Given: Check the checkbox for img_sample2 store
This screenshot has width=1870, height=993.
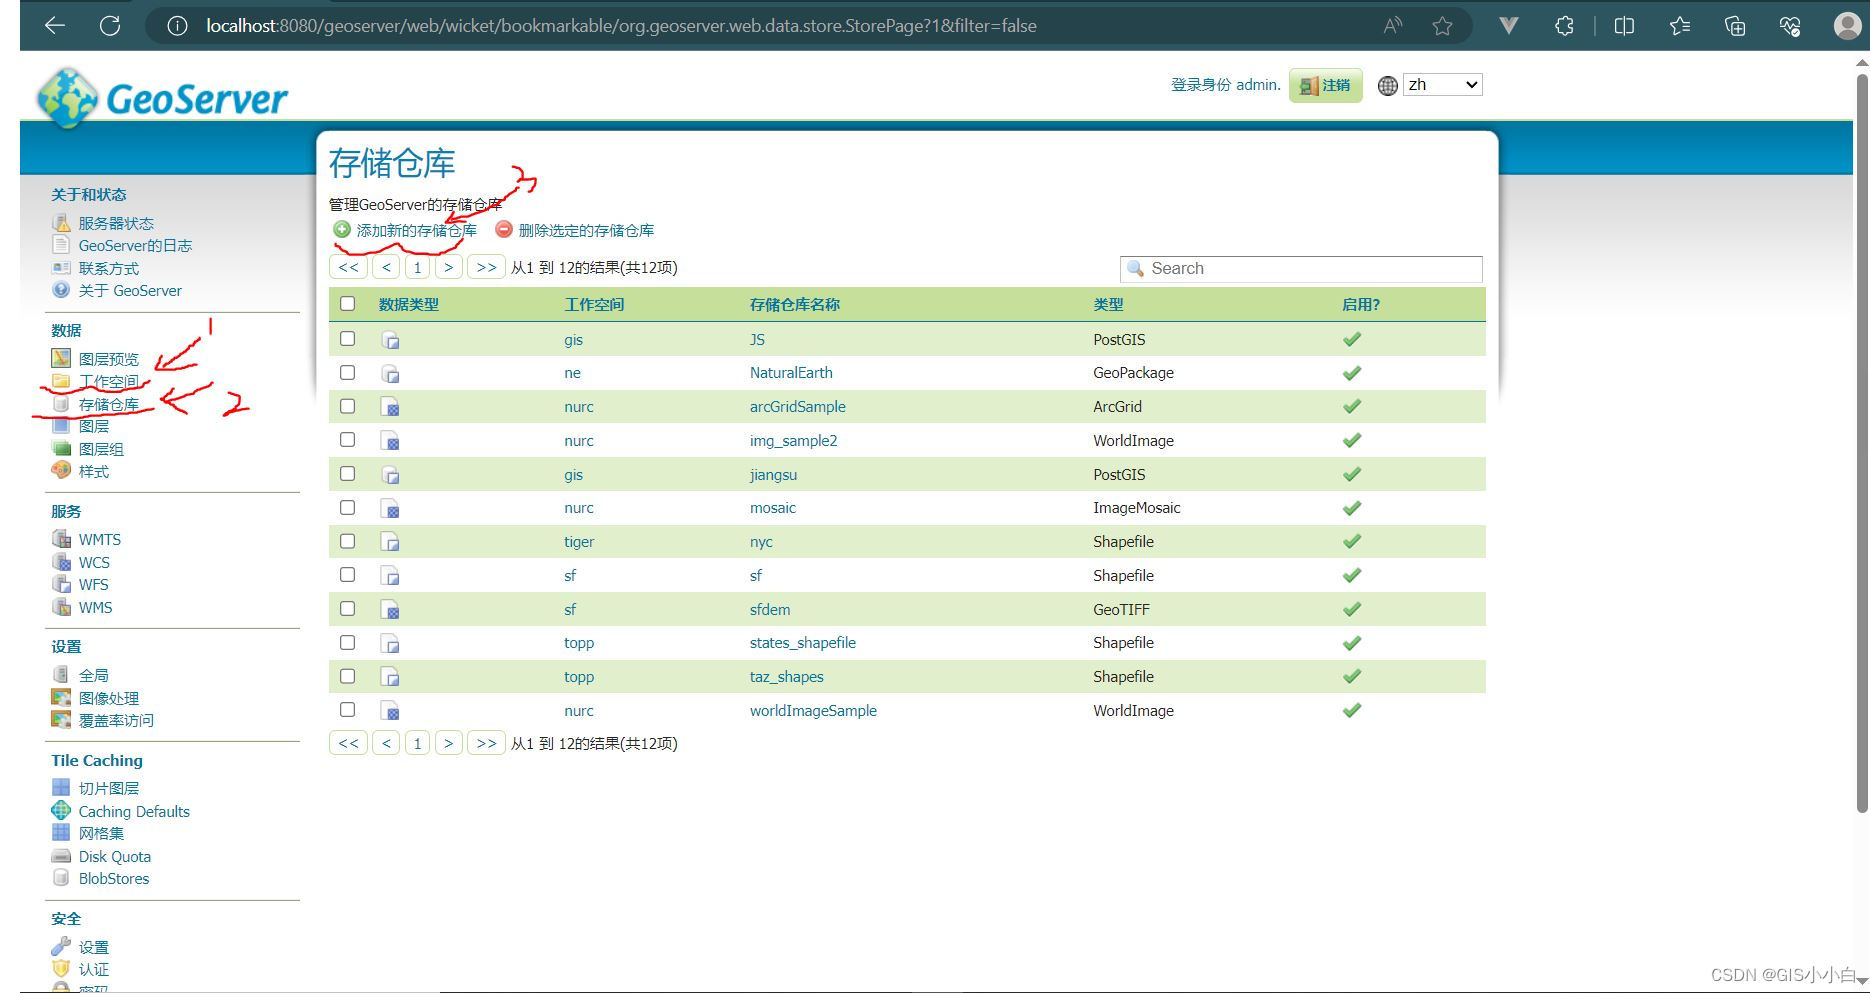Looking at the screenshot, I should pyautogui.click(x=347, y=440).
